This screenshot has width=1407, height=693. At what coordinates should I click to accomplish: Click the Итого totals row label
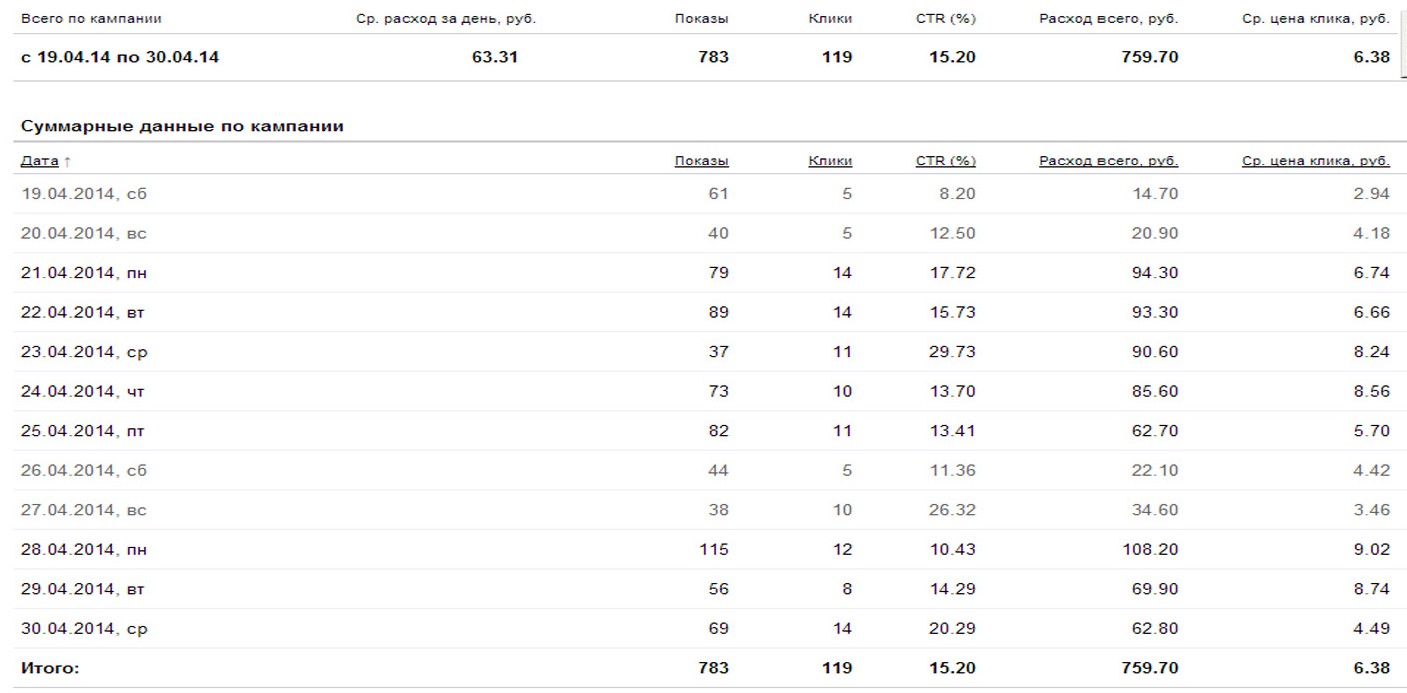tap(50, 668)
